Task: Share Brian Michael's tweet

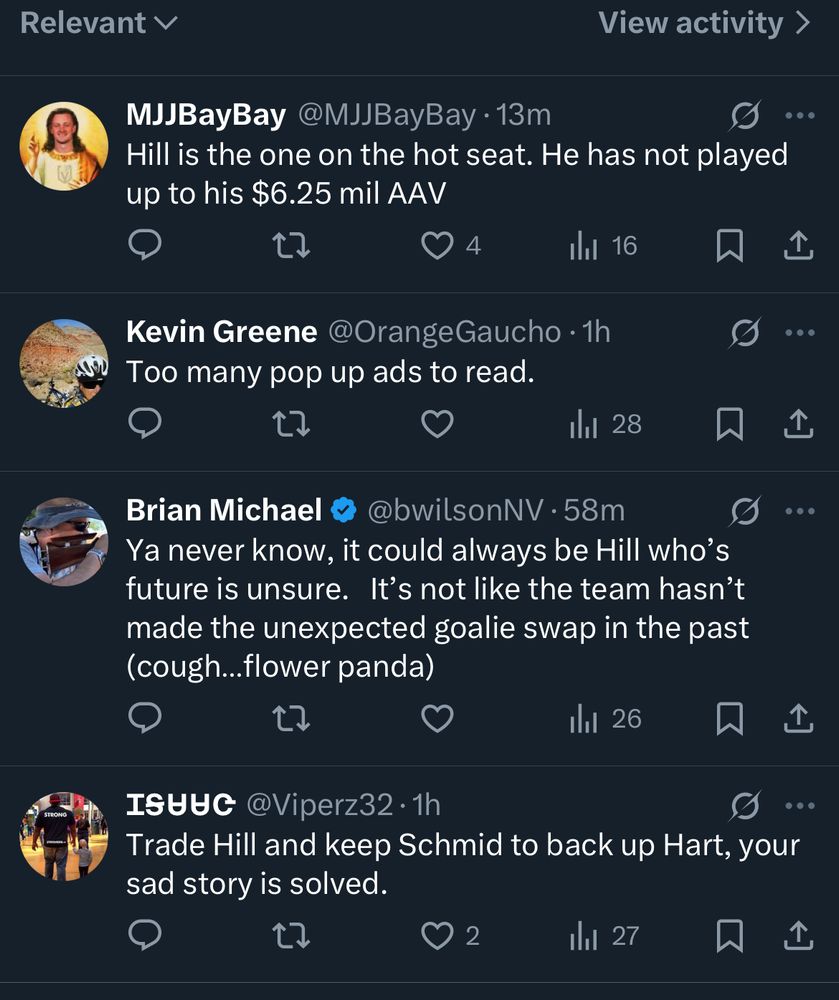Action: 797,719
